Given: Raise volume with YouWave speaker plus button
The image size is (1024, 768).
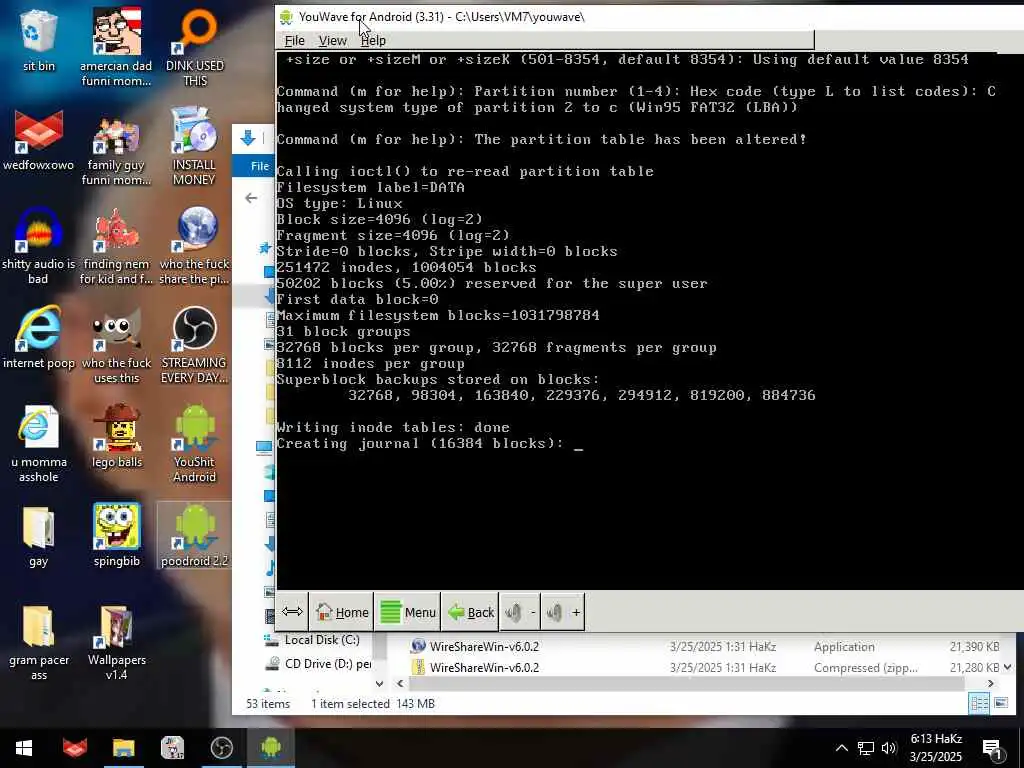Looking at the screenshot, I should pyautogui.click(x=562, y=612).
